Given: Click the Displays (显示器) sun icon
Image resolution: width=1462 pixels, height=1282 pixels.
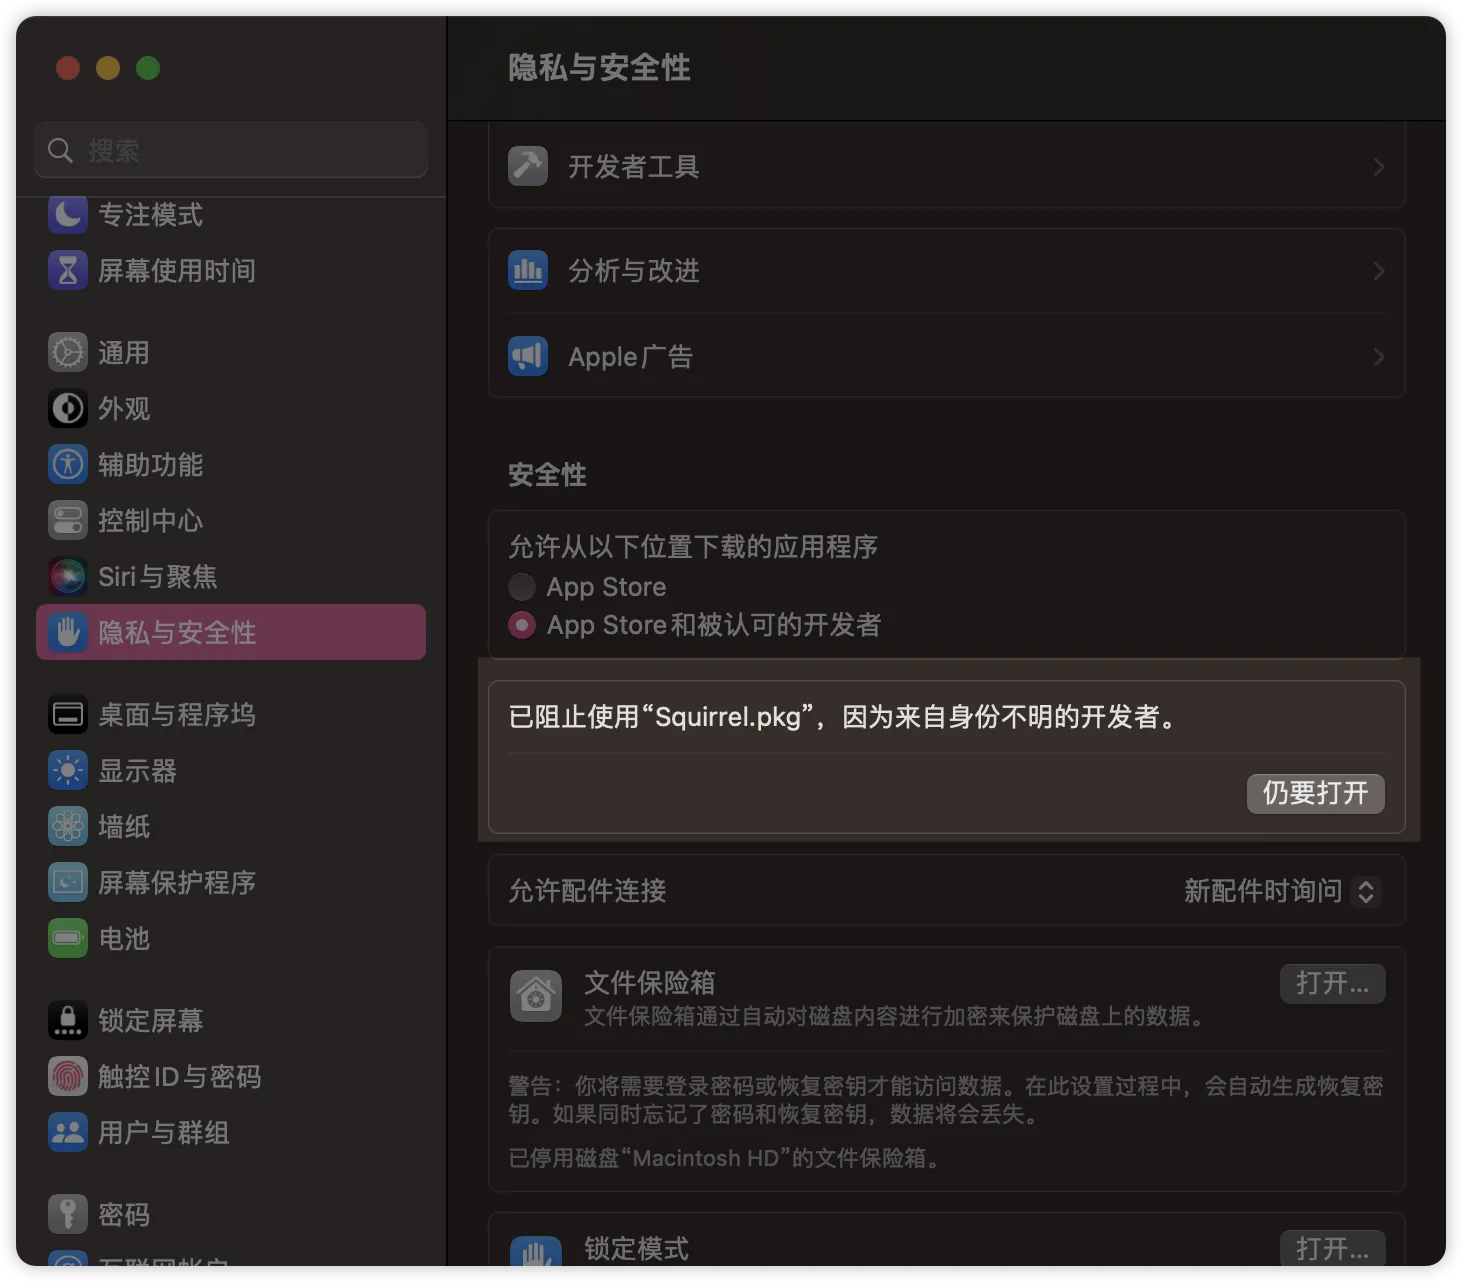Looking at the screenshot, I should tap(68, 770).
